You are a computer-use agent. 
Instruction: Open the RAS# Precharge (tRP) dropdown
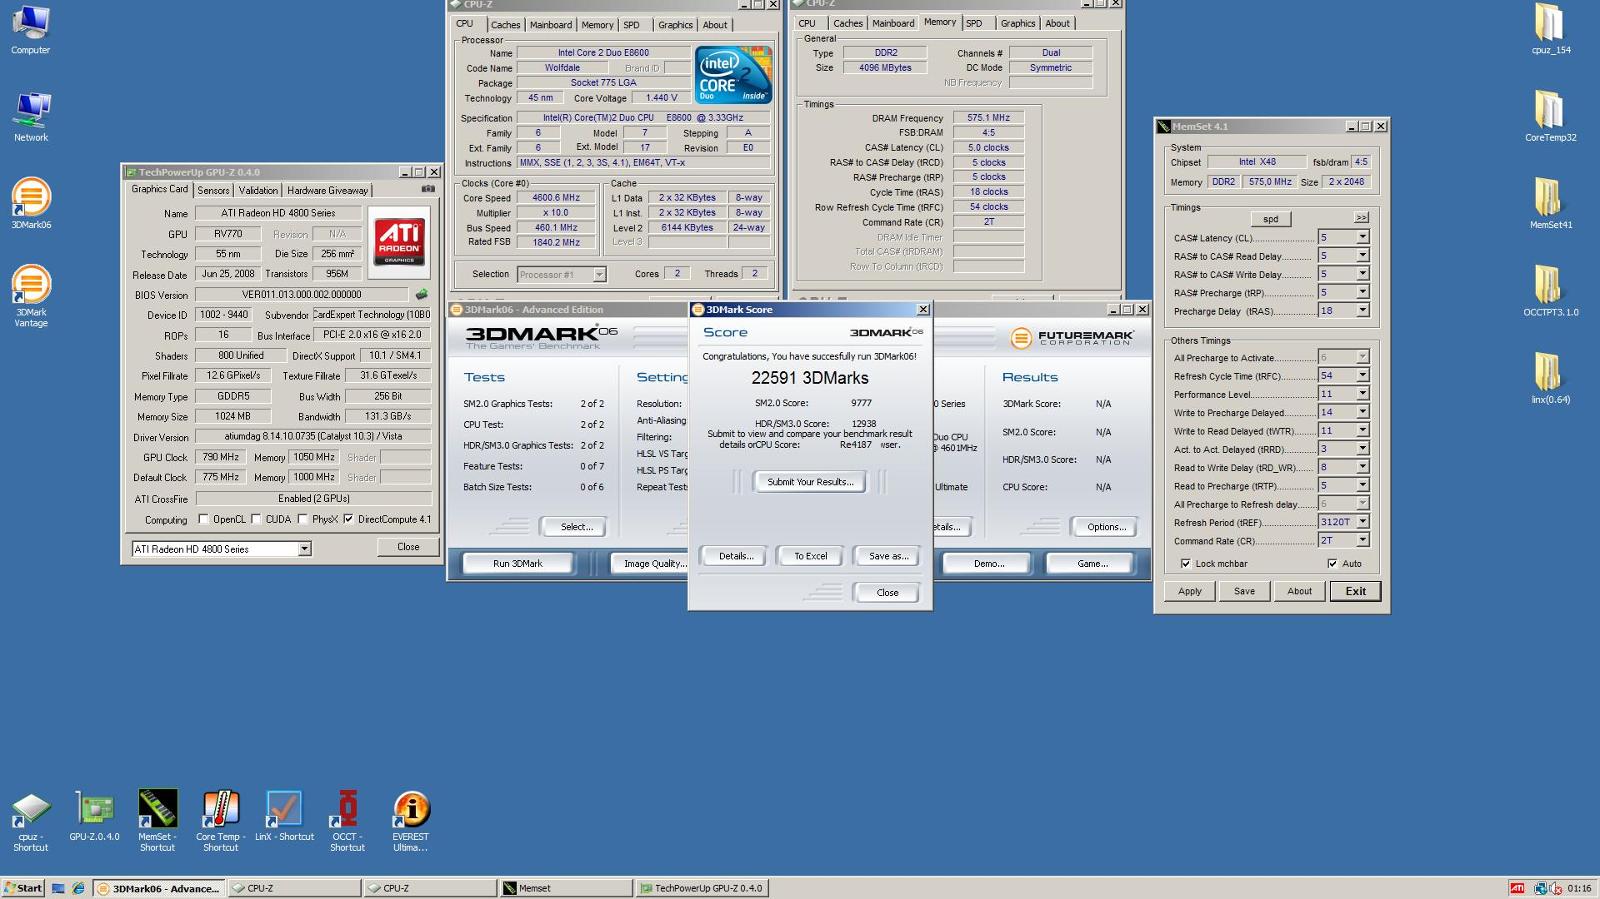click(x=1362, y=292)
